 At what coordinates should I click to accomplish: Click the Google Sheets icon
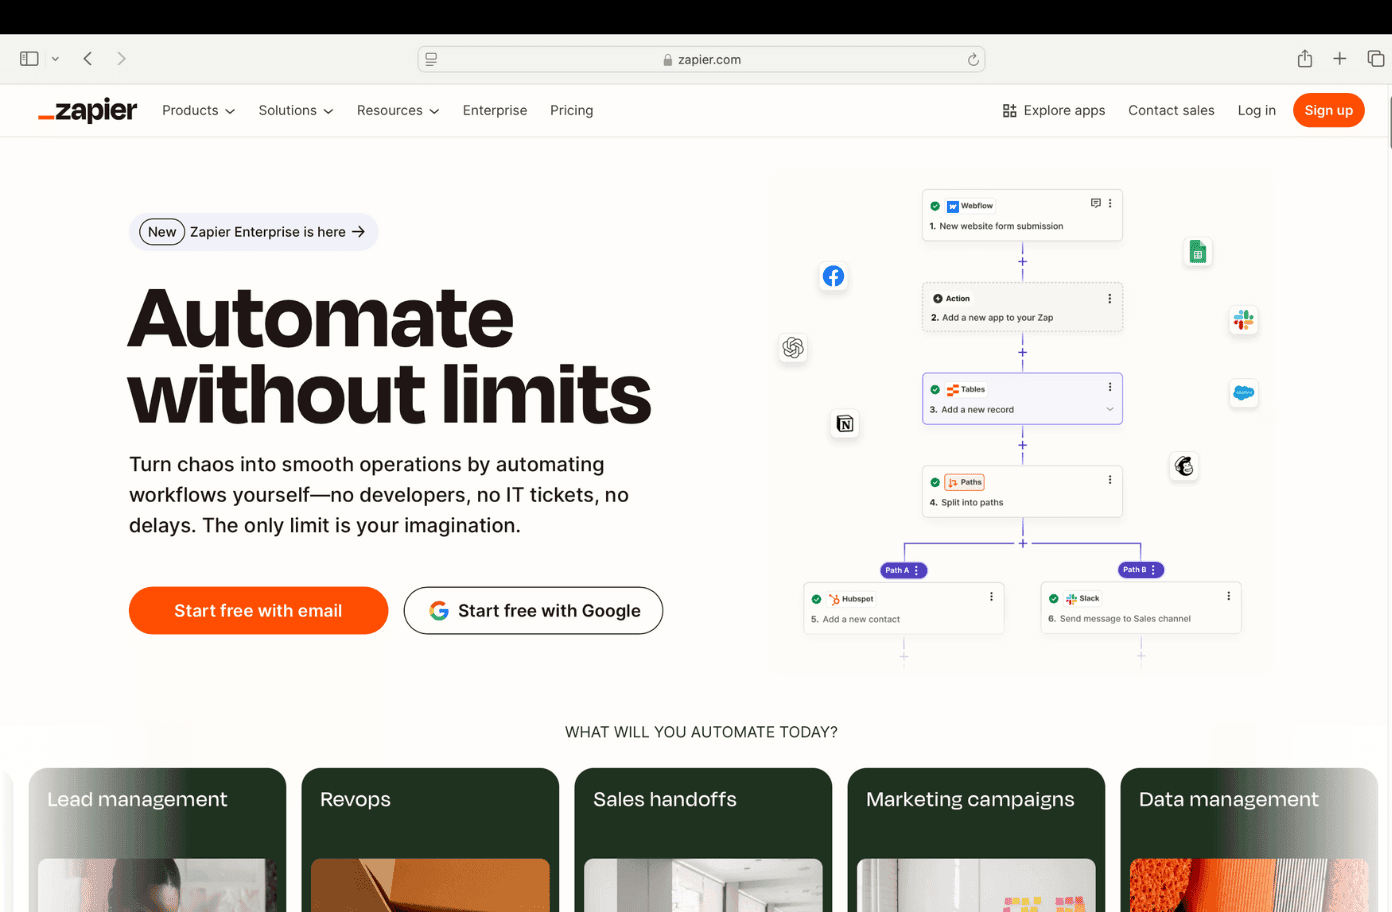pos(1197,252)
